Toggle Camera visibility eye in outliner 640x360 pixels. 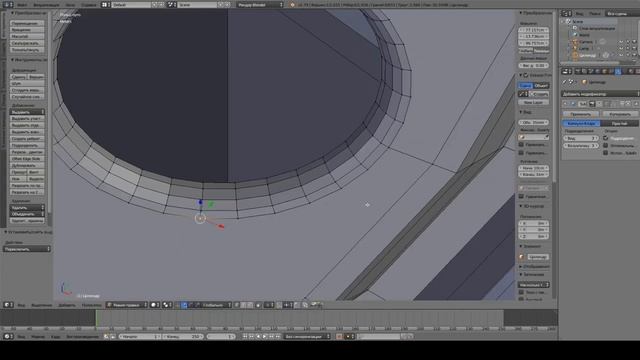(621, 42)
